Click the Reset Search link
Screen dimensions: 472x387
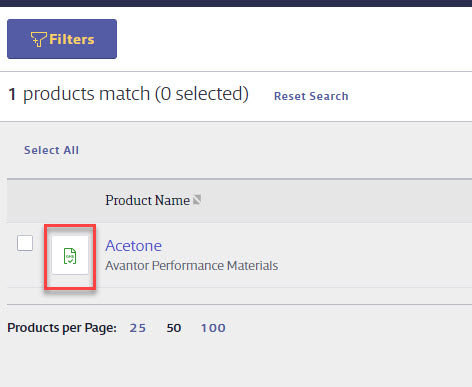(311, 96)
